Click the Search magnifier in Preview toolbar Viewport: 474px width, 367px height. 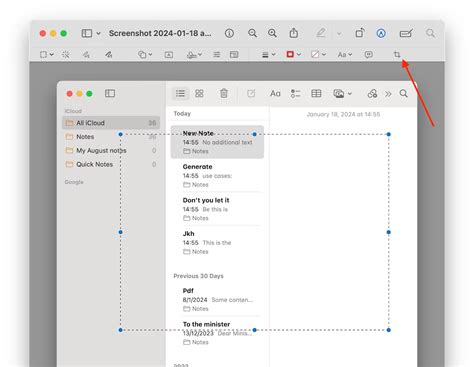[x=430, y=33]
